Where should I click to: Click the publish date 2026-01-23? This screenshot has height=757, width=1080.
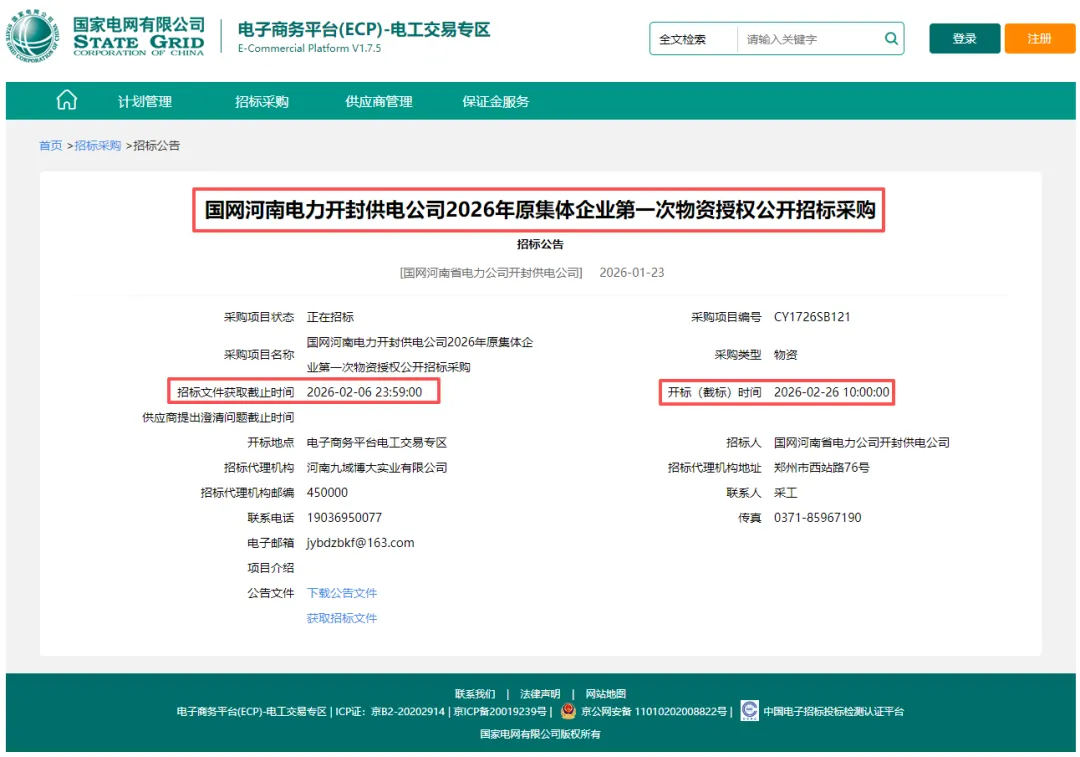coord(632,273)
